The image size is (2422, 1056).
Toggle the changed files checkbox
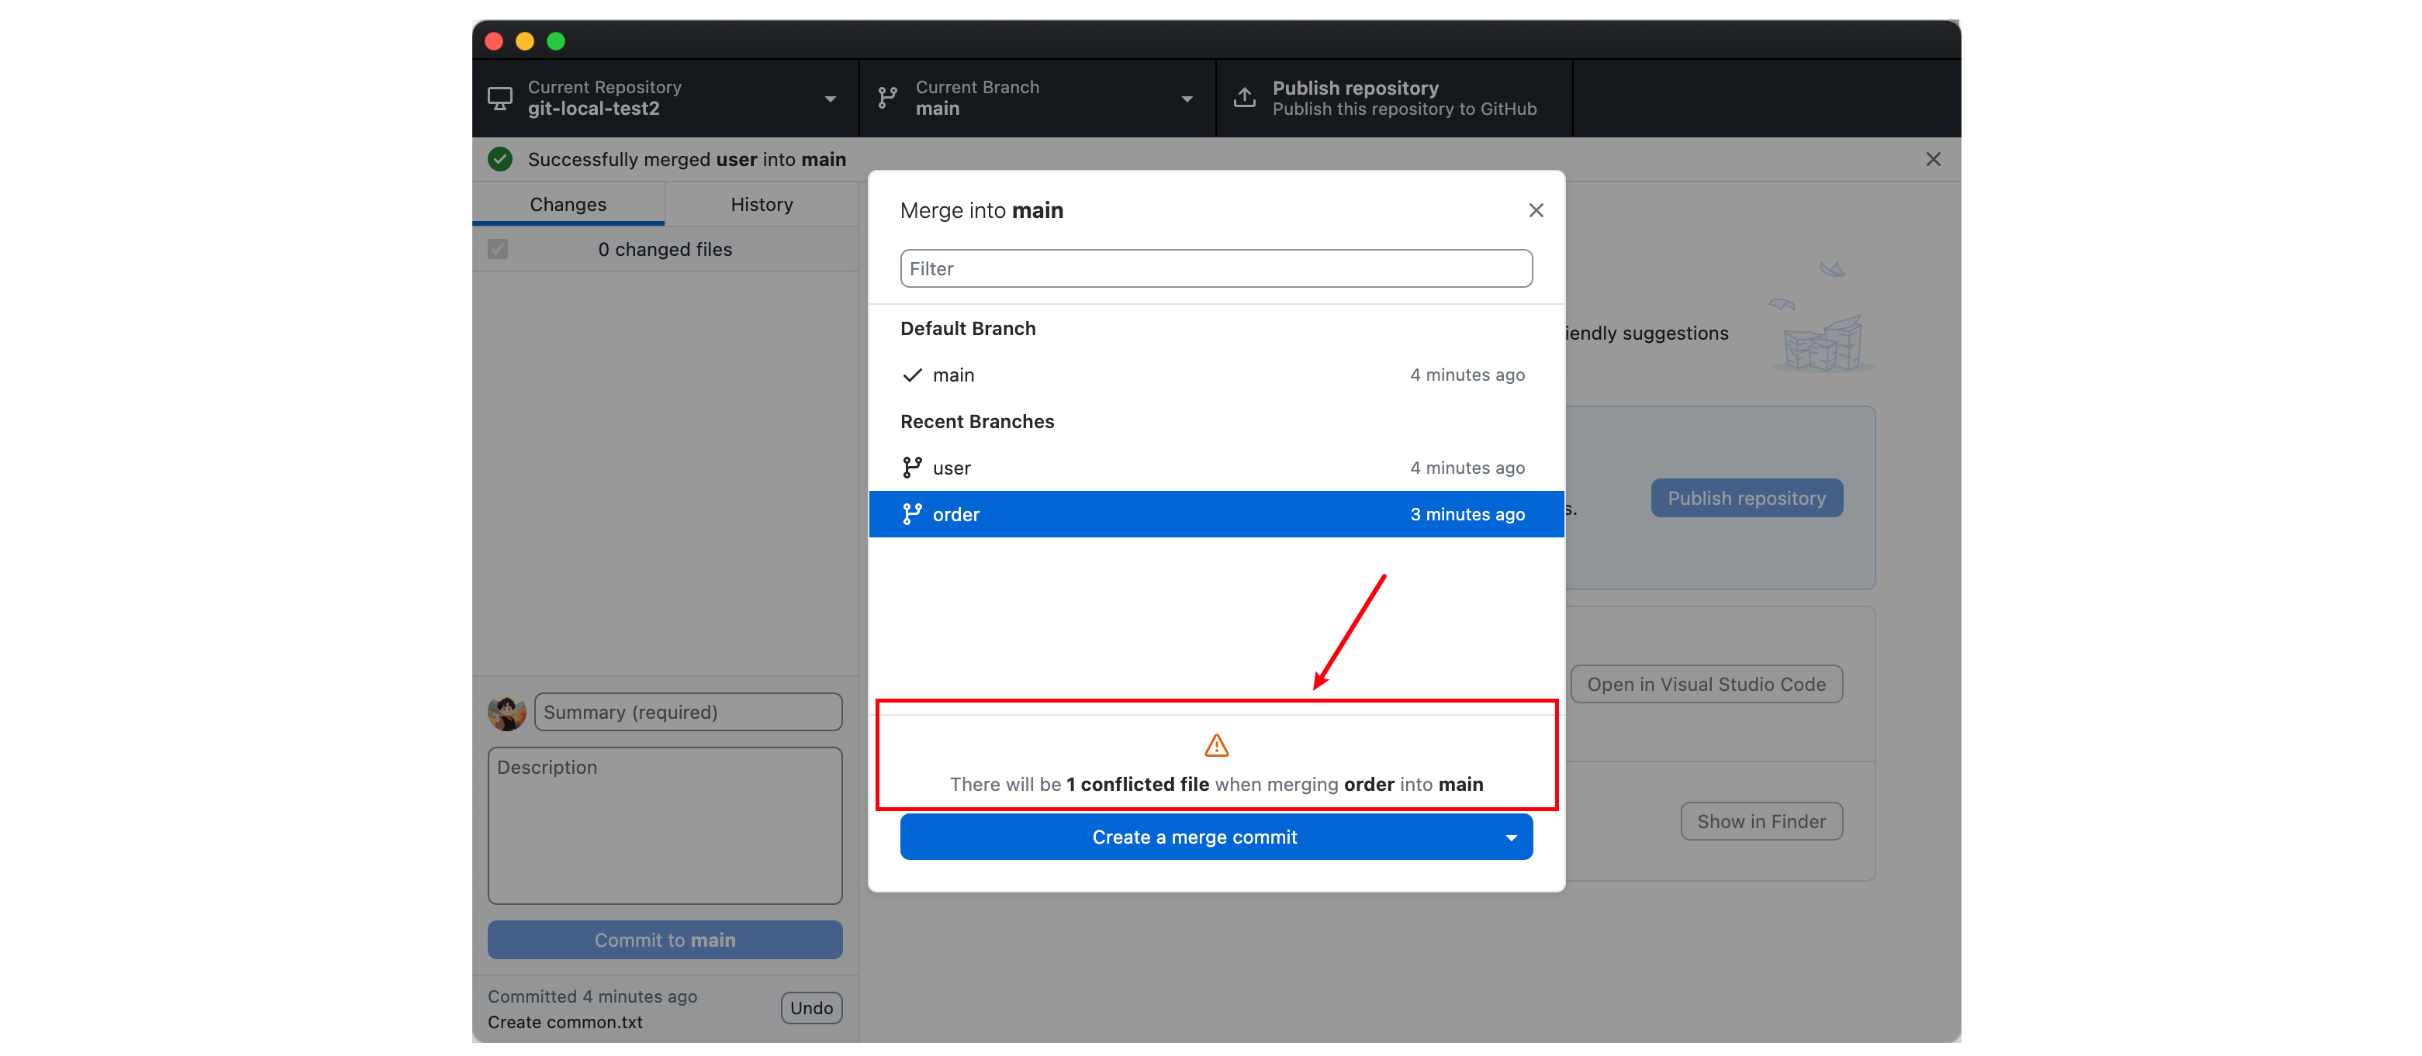pyautogui.click(x=498, y=249)
